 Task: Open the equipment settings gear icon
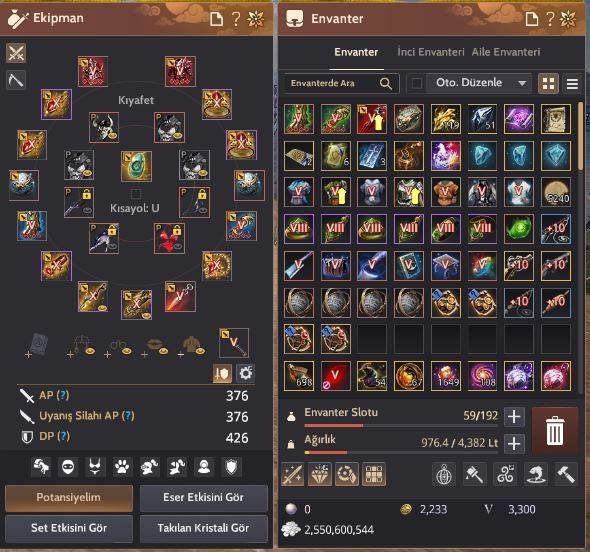(x=246, y=373)
